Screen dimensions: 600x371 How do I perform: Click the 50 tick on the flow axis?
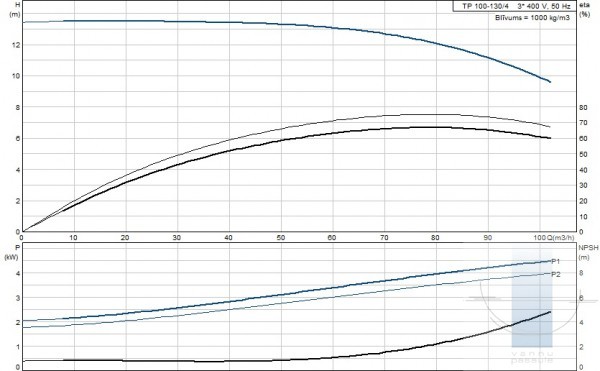[281, 238]
